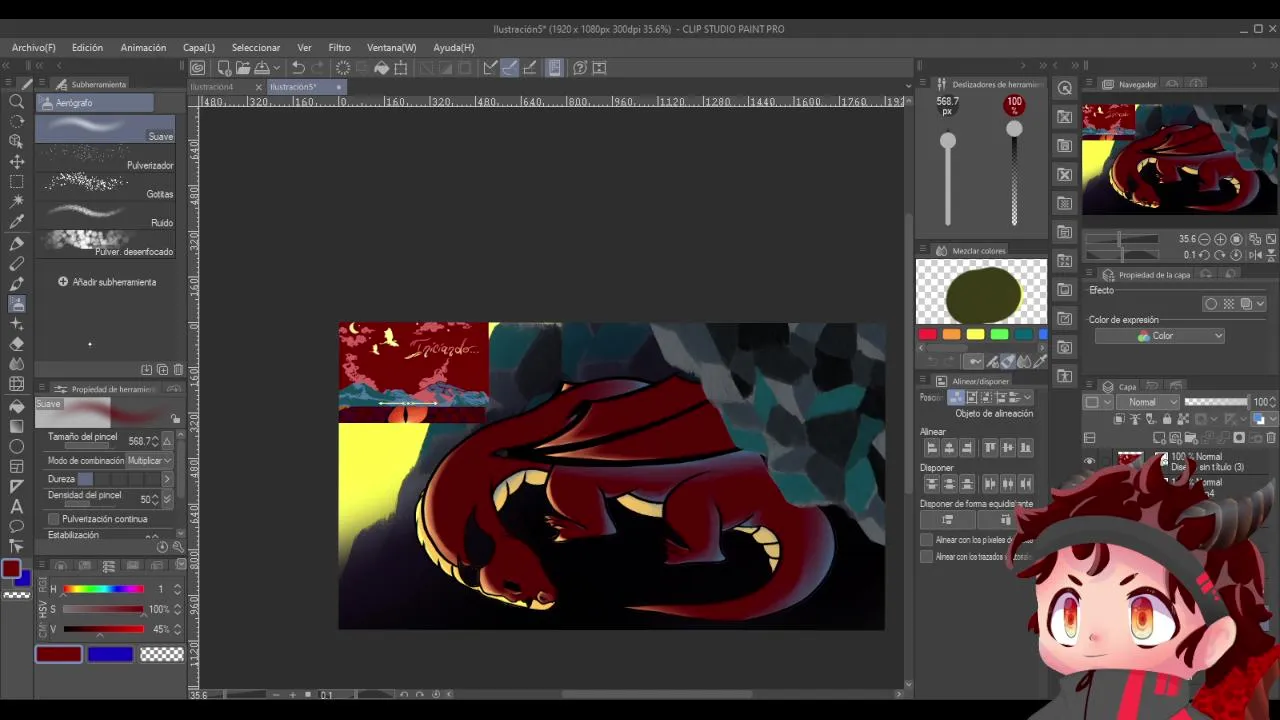Viewport: 1280px width, 720px height.
Task: Open brush size effect settings button
Action: point(167,441)
